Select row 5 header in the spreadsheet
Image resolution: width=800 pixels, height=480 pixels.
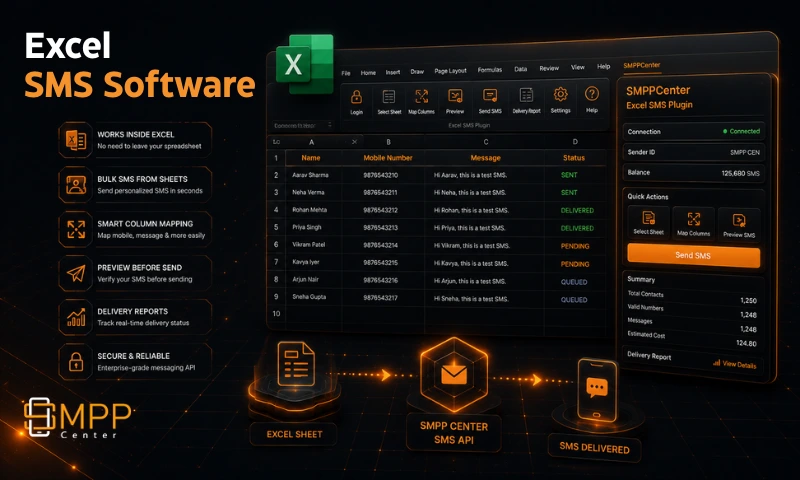[276, 227]
